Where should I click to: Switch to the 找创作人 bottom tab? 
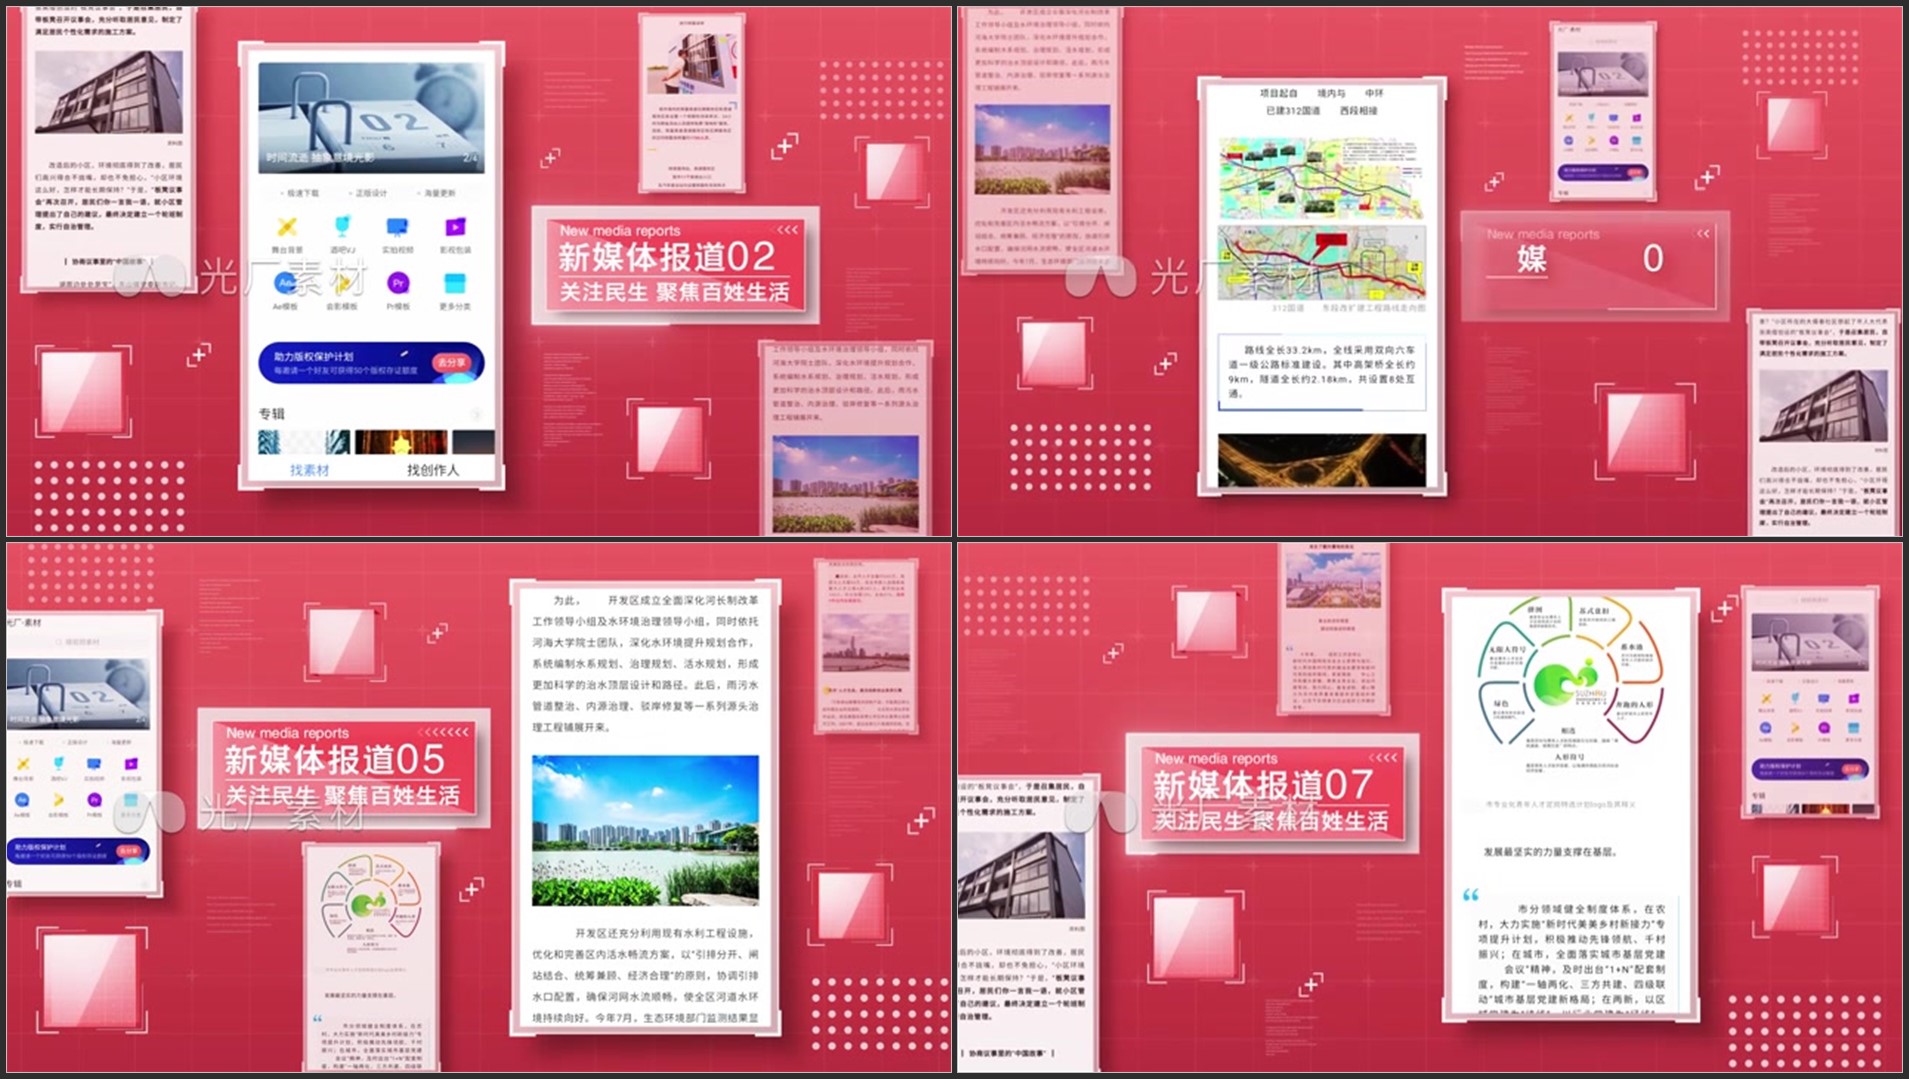click(x=433, y=470)
